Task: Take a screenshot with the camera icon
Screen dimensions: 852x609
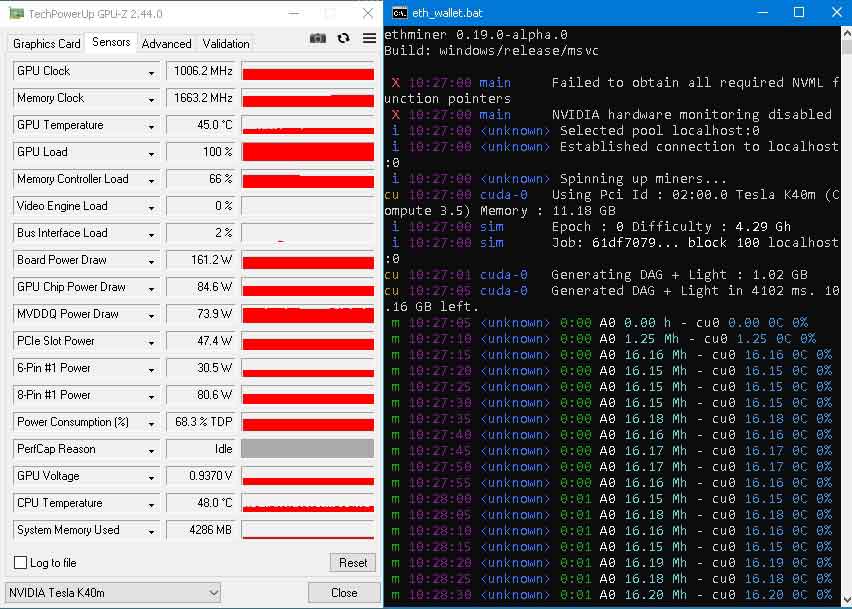Action: pyautogui.click(x=318, y=38)
